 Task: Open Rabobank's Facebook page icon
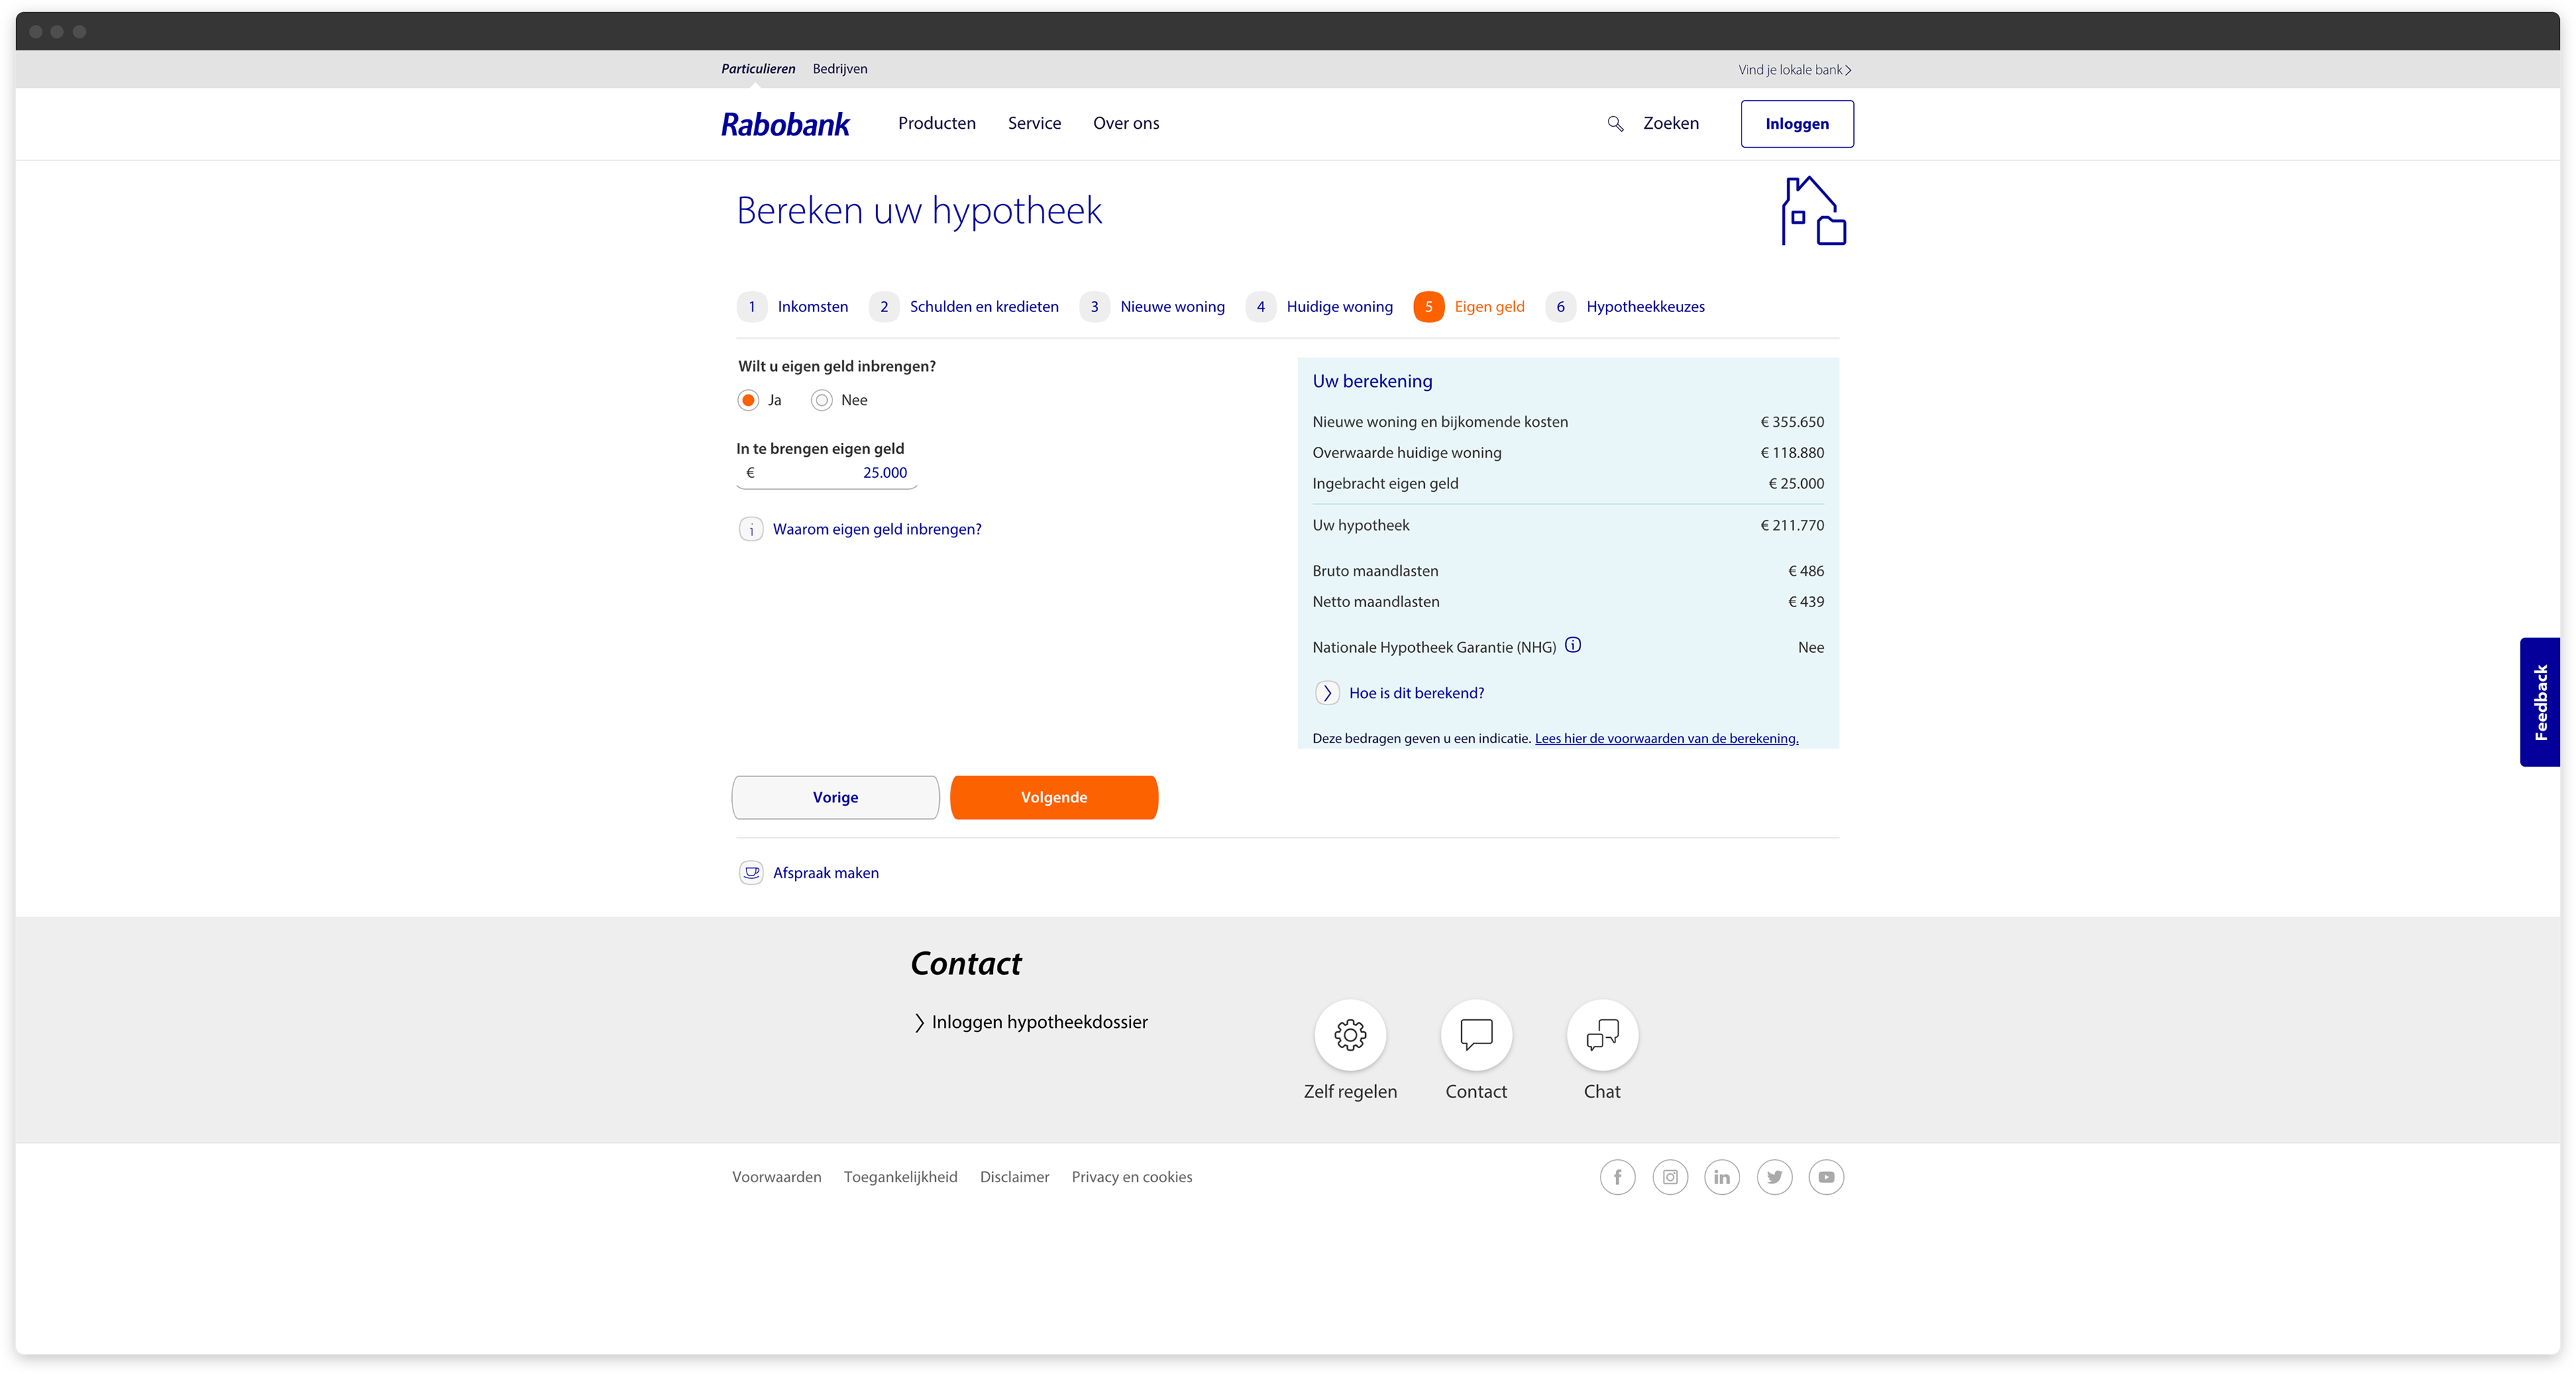[x=1617, y=1177]
